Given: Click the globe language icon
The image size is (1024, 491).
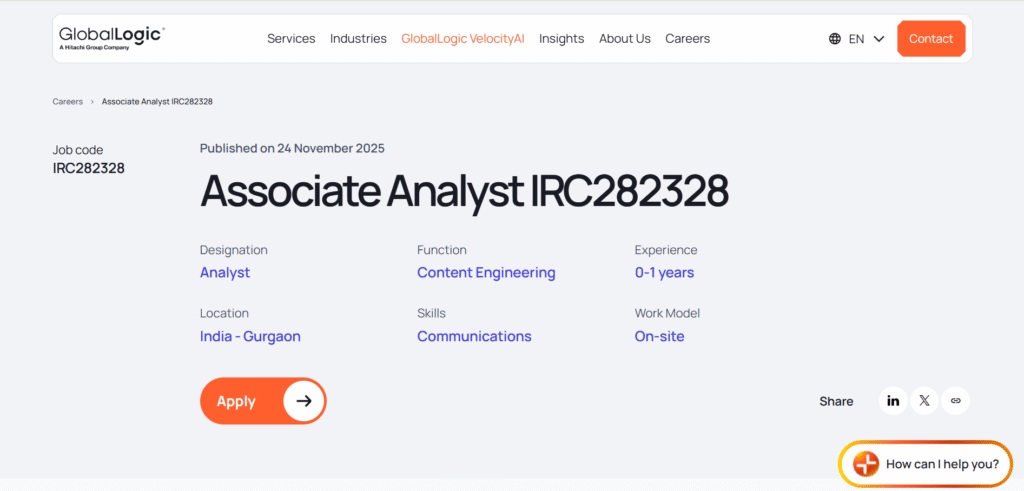Looking at the screenshot, I should (835, 39).
